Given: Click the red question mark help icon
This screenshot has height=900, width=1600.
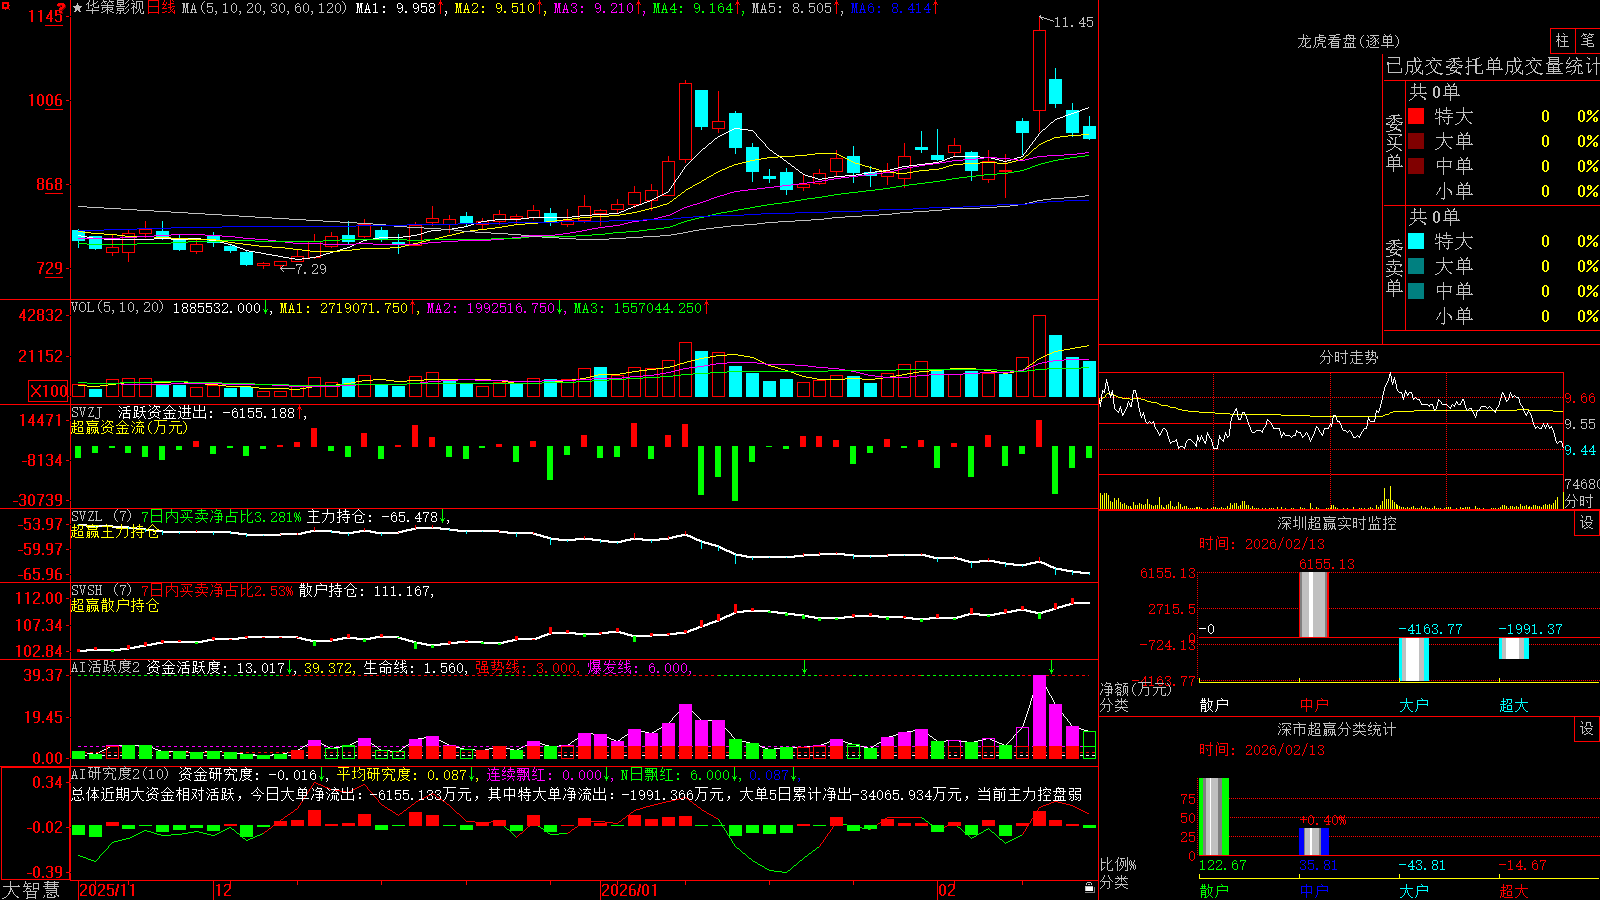Looking at the screenshot, I should pos(63,7).
